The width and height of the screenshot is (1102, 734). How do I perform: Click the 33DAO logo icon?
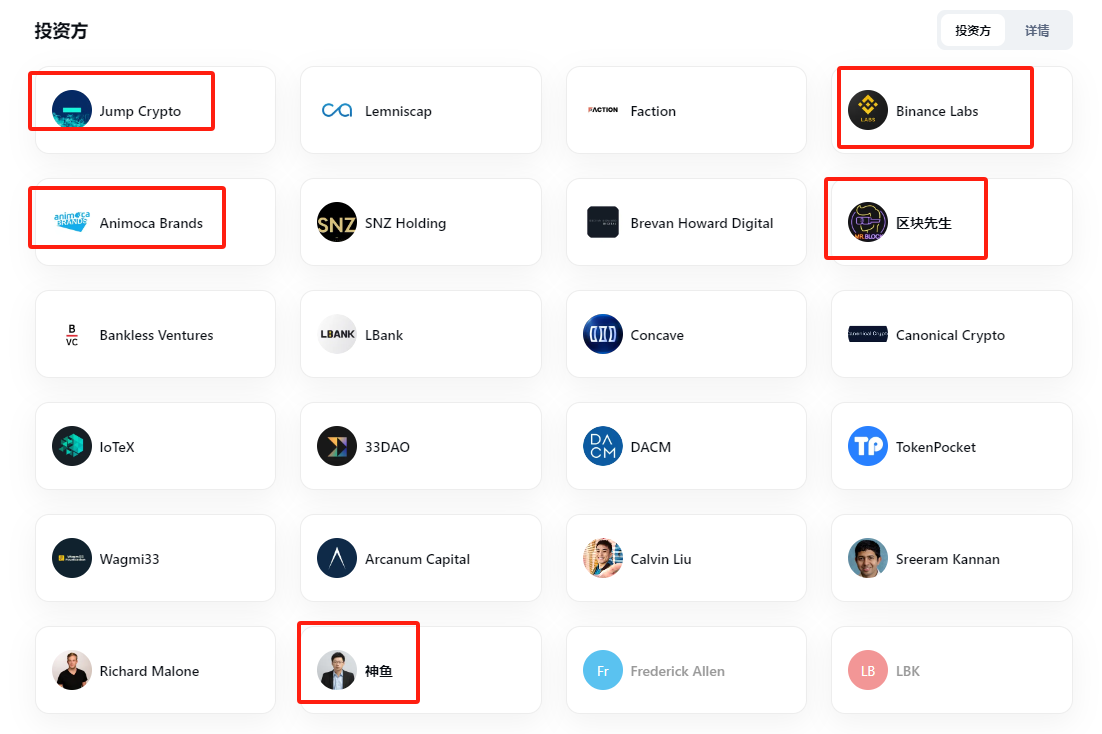click(337, 446)
